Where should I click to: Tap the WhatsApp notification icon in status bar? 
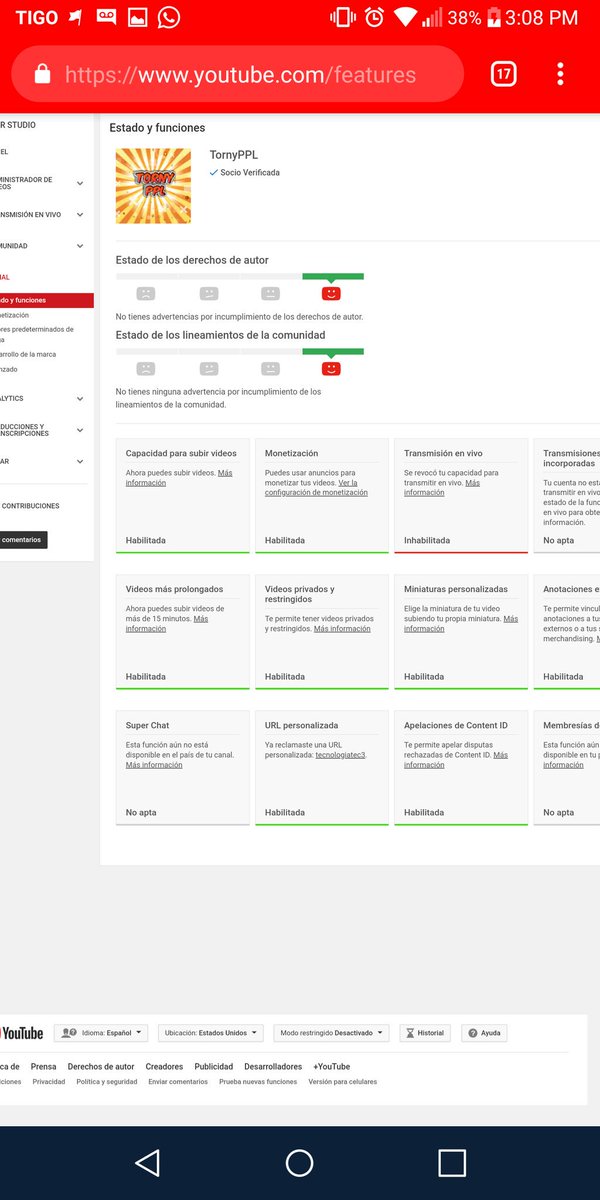click(x=169, y=17)
